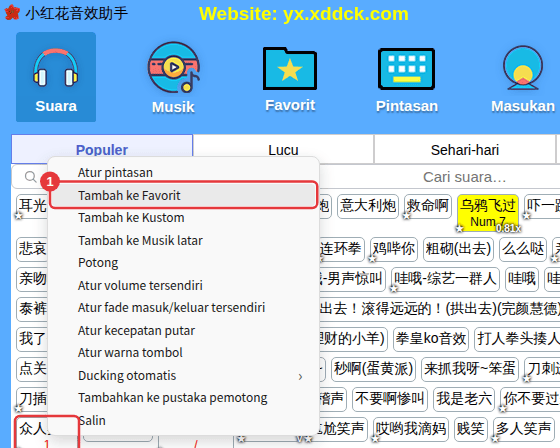Expand the Ducking otomatis submenu
This screenshot has width=560, height=448.
coord(183,375)
